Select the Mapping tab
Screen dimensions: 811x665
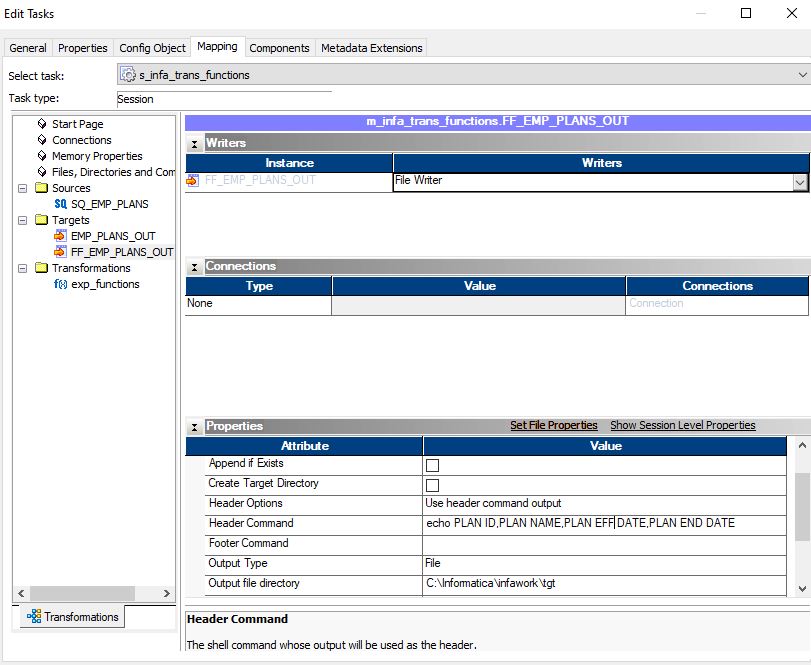click(x=217, y=47)
